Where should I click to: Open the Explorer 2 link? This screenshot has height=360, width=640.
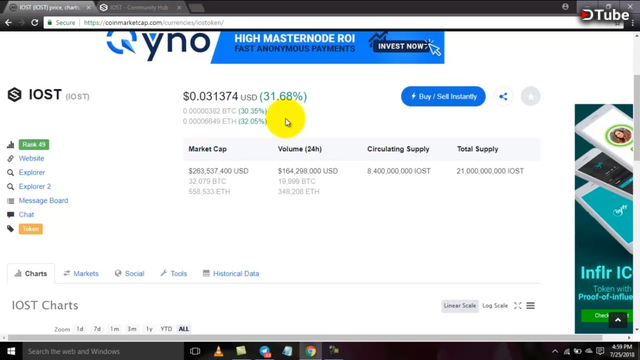[35, 187]
